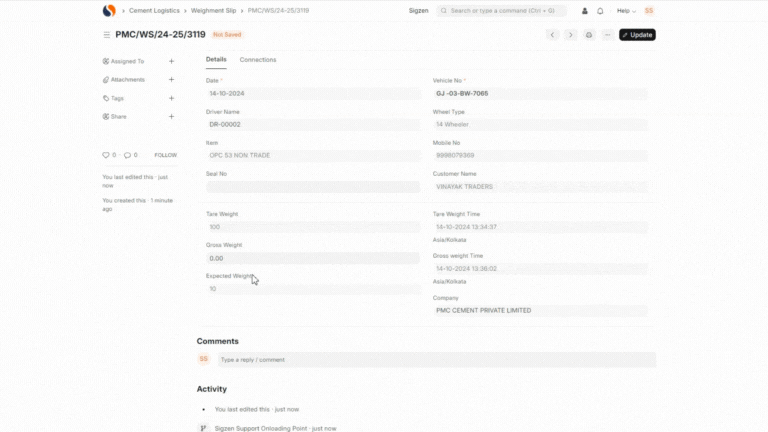Expand the three-dots more options menu

click(x=607, y=35)
